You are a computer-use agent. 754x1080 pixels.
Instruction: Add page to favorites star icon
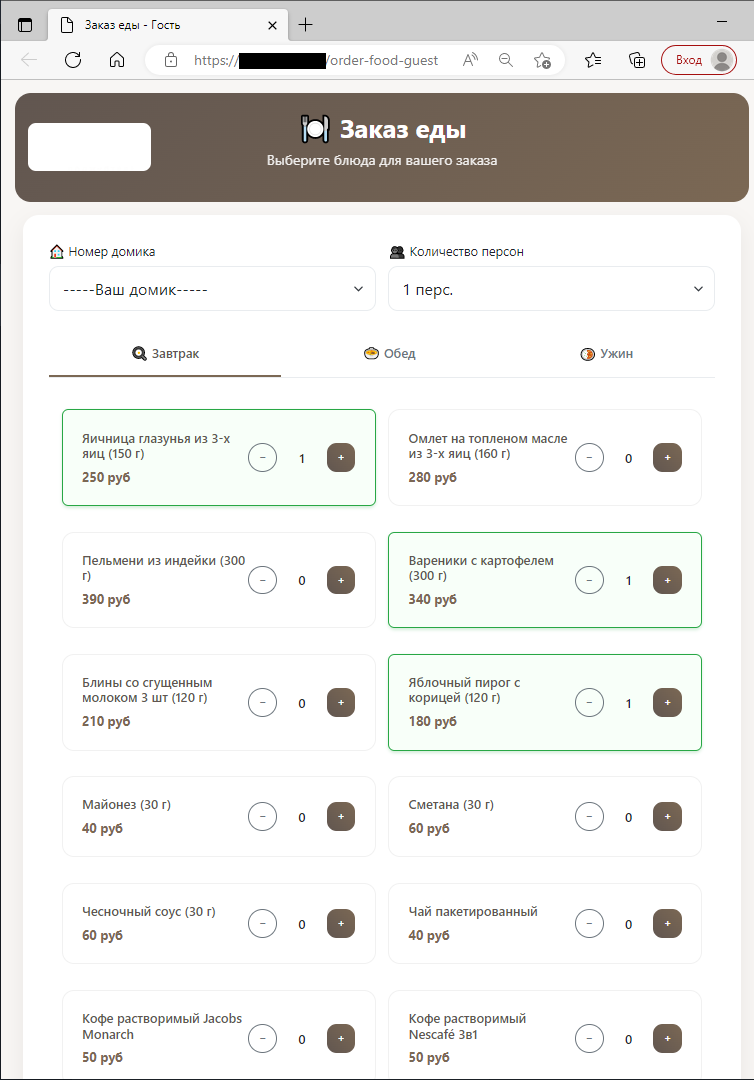(x=542, y=60)
